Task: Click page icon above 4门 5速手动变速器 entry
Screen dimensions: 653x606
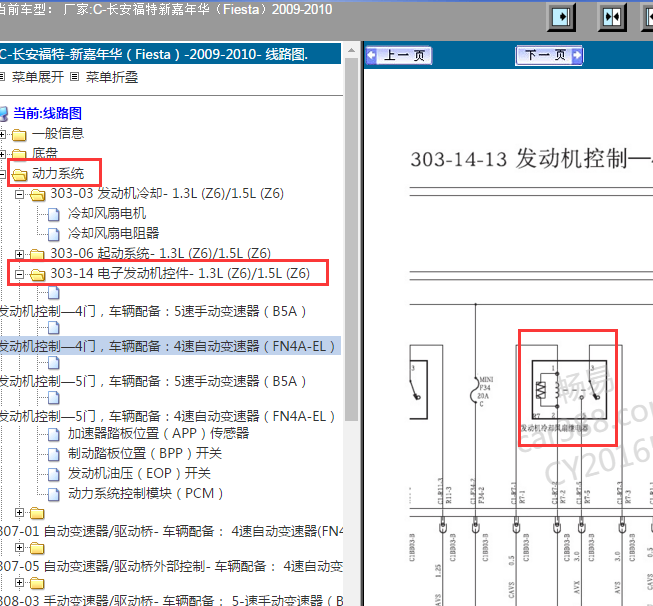Action: tap(53, 293)
